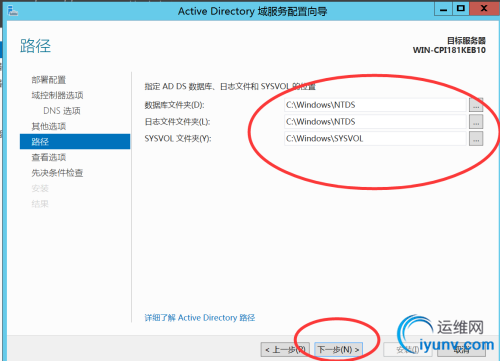500x361 pixels.
Task: Click the 日志文件文件夹(L): label
Action: click(177, 122)
